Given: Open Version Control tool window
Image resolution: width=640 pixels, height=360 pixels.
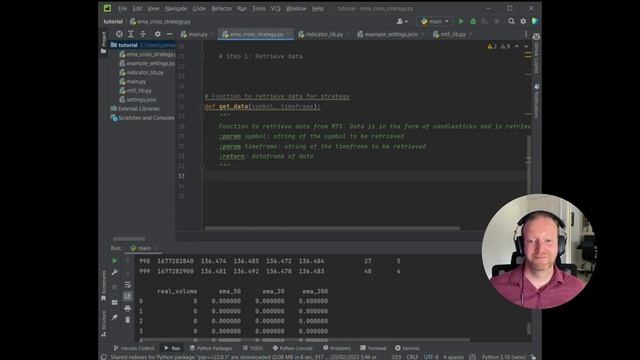Looking at the screenshot, I should (x=134, y=348).
